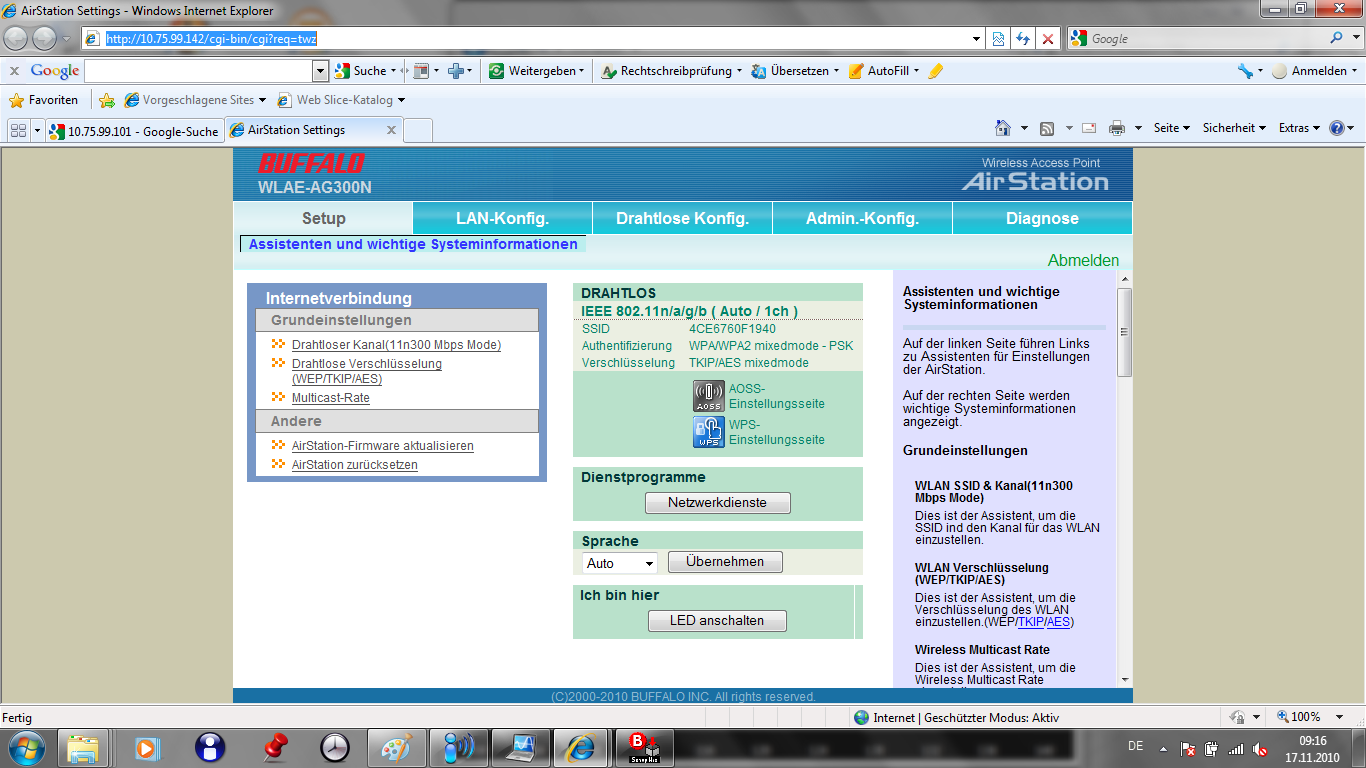The width and height of the screenshot is (1366, 768).
Task: Switch to the LAN-Konfig. tab
Action: pyautogui.click(x=502, y=218)
